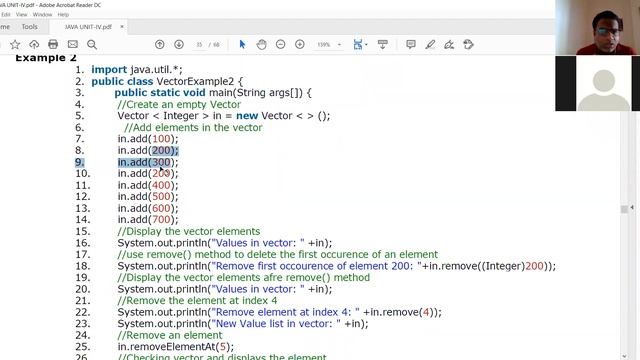
Task: Click '//Create an empty Vector' comment
Action: (179, 104)
